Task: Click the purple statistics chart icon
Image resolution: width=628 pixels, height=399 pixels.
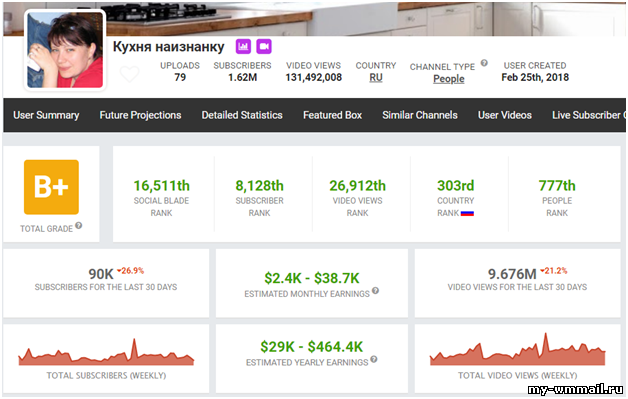Action: pos(243,46)
